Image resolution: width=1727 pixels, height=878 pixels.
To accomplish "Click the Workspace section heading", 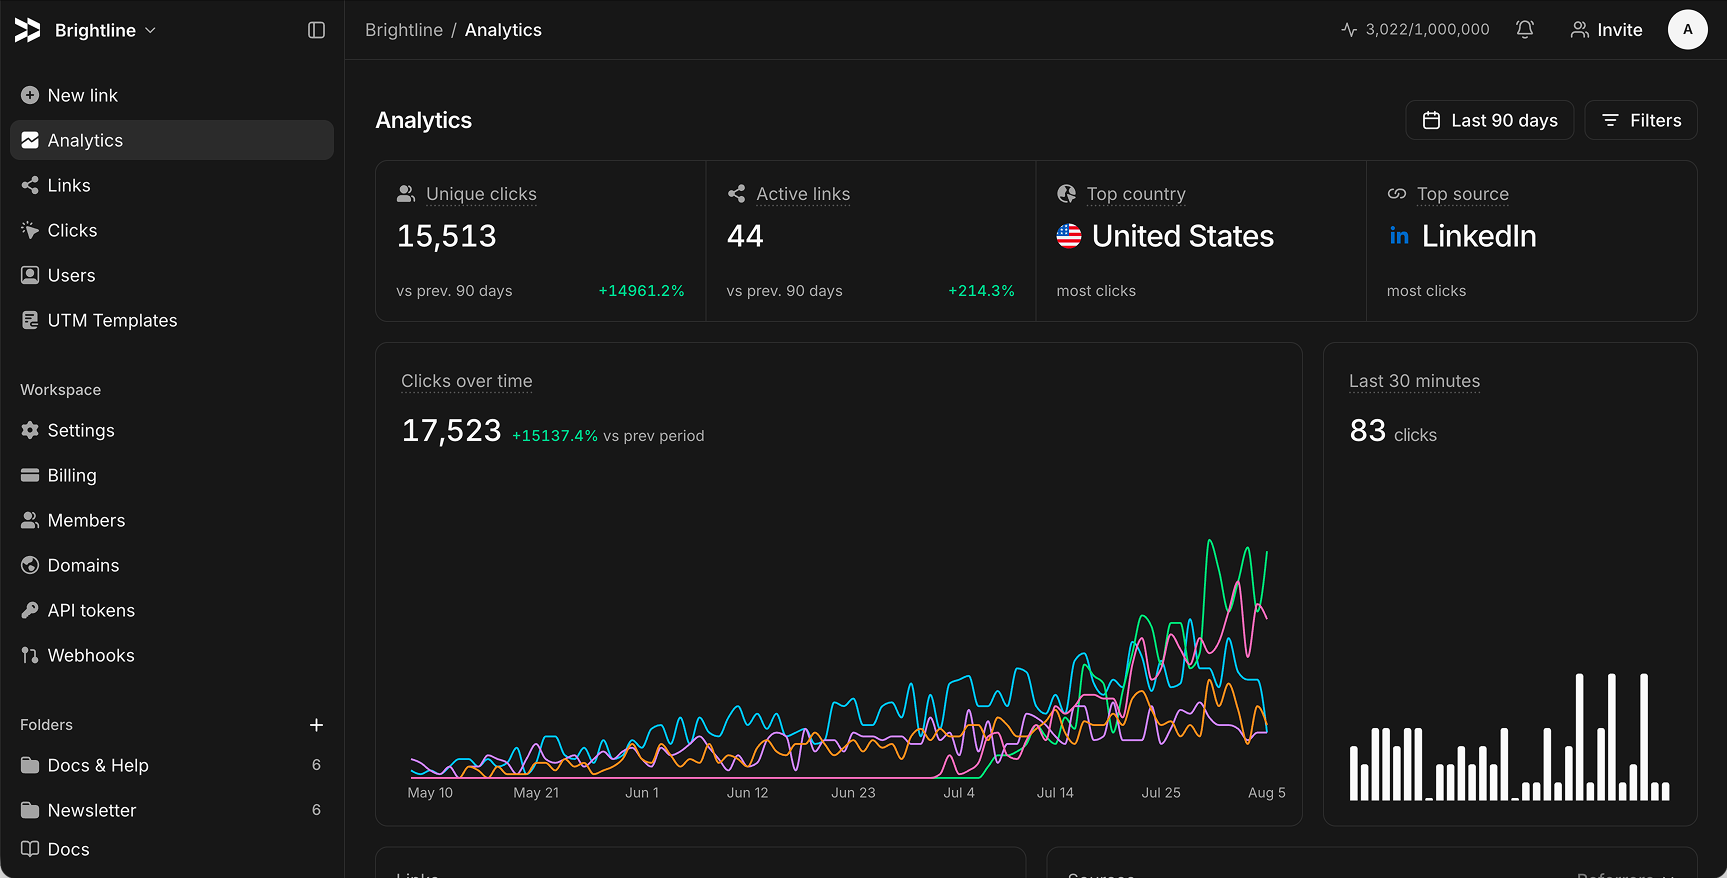I will pos(61,390).
